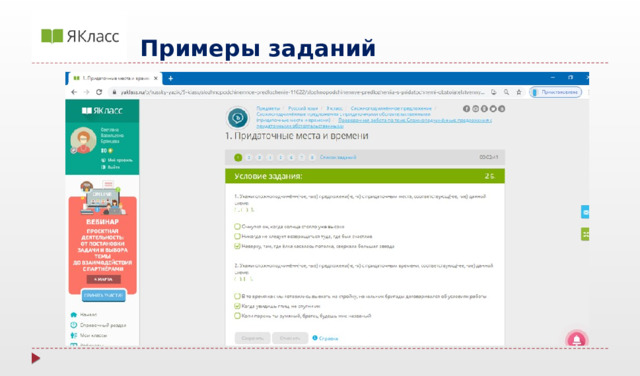
Task: Untick checkbox 'Наверху, там, где ёлка...'
Action: point(237,246)
